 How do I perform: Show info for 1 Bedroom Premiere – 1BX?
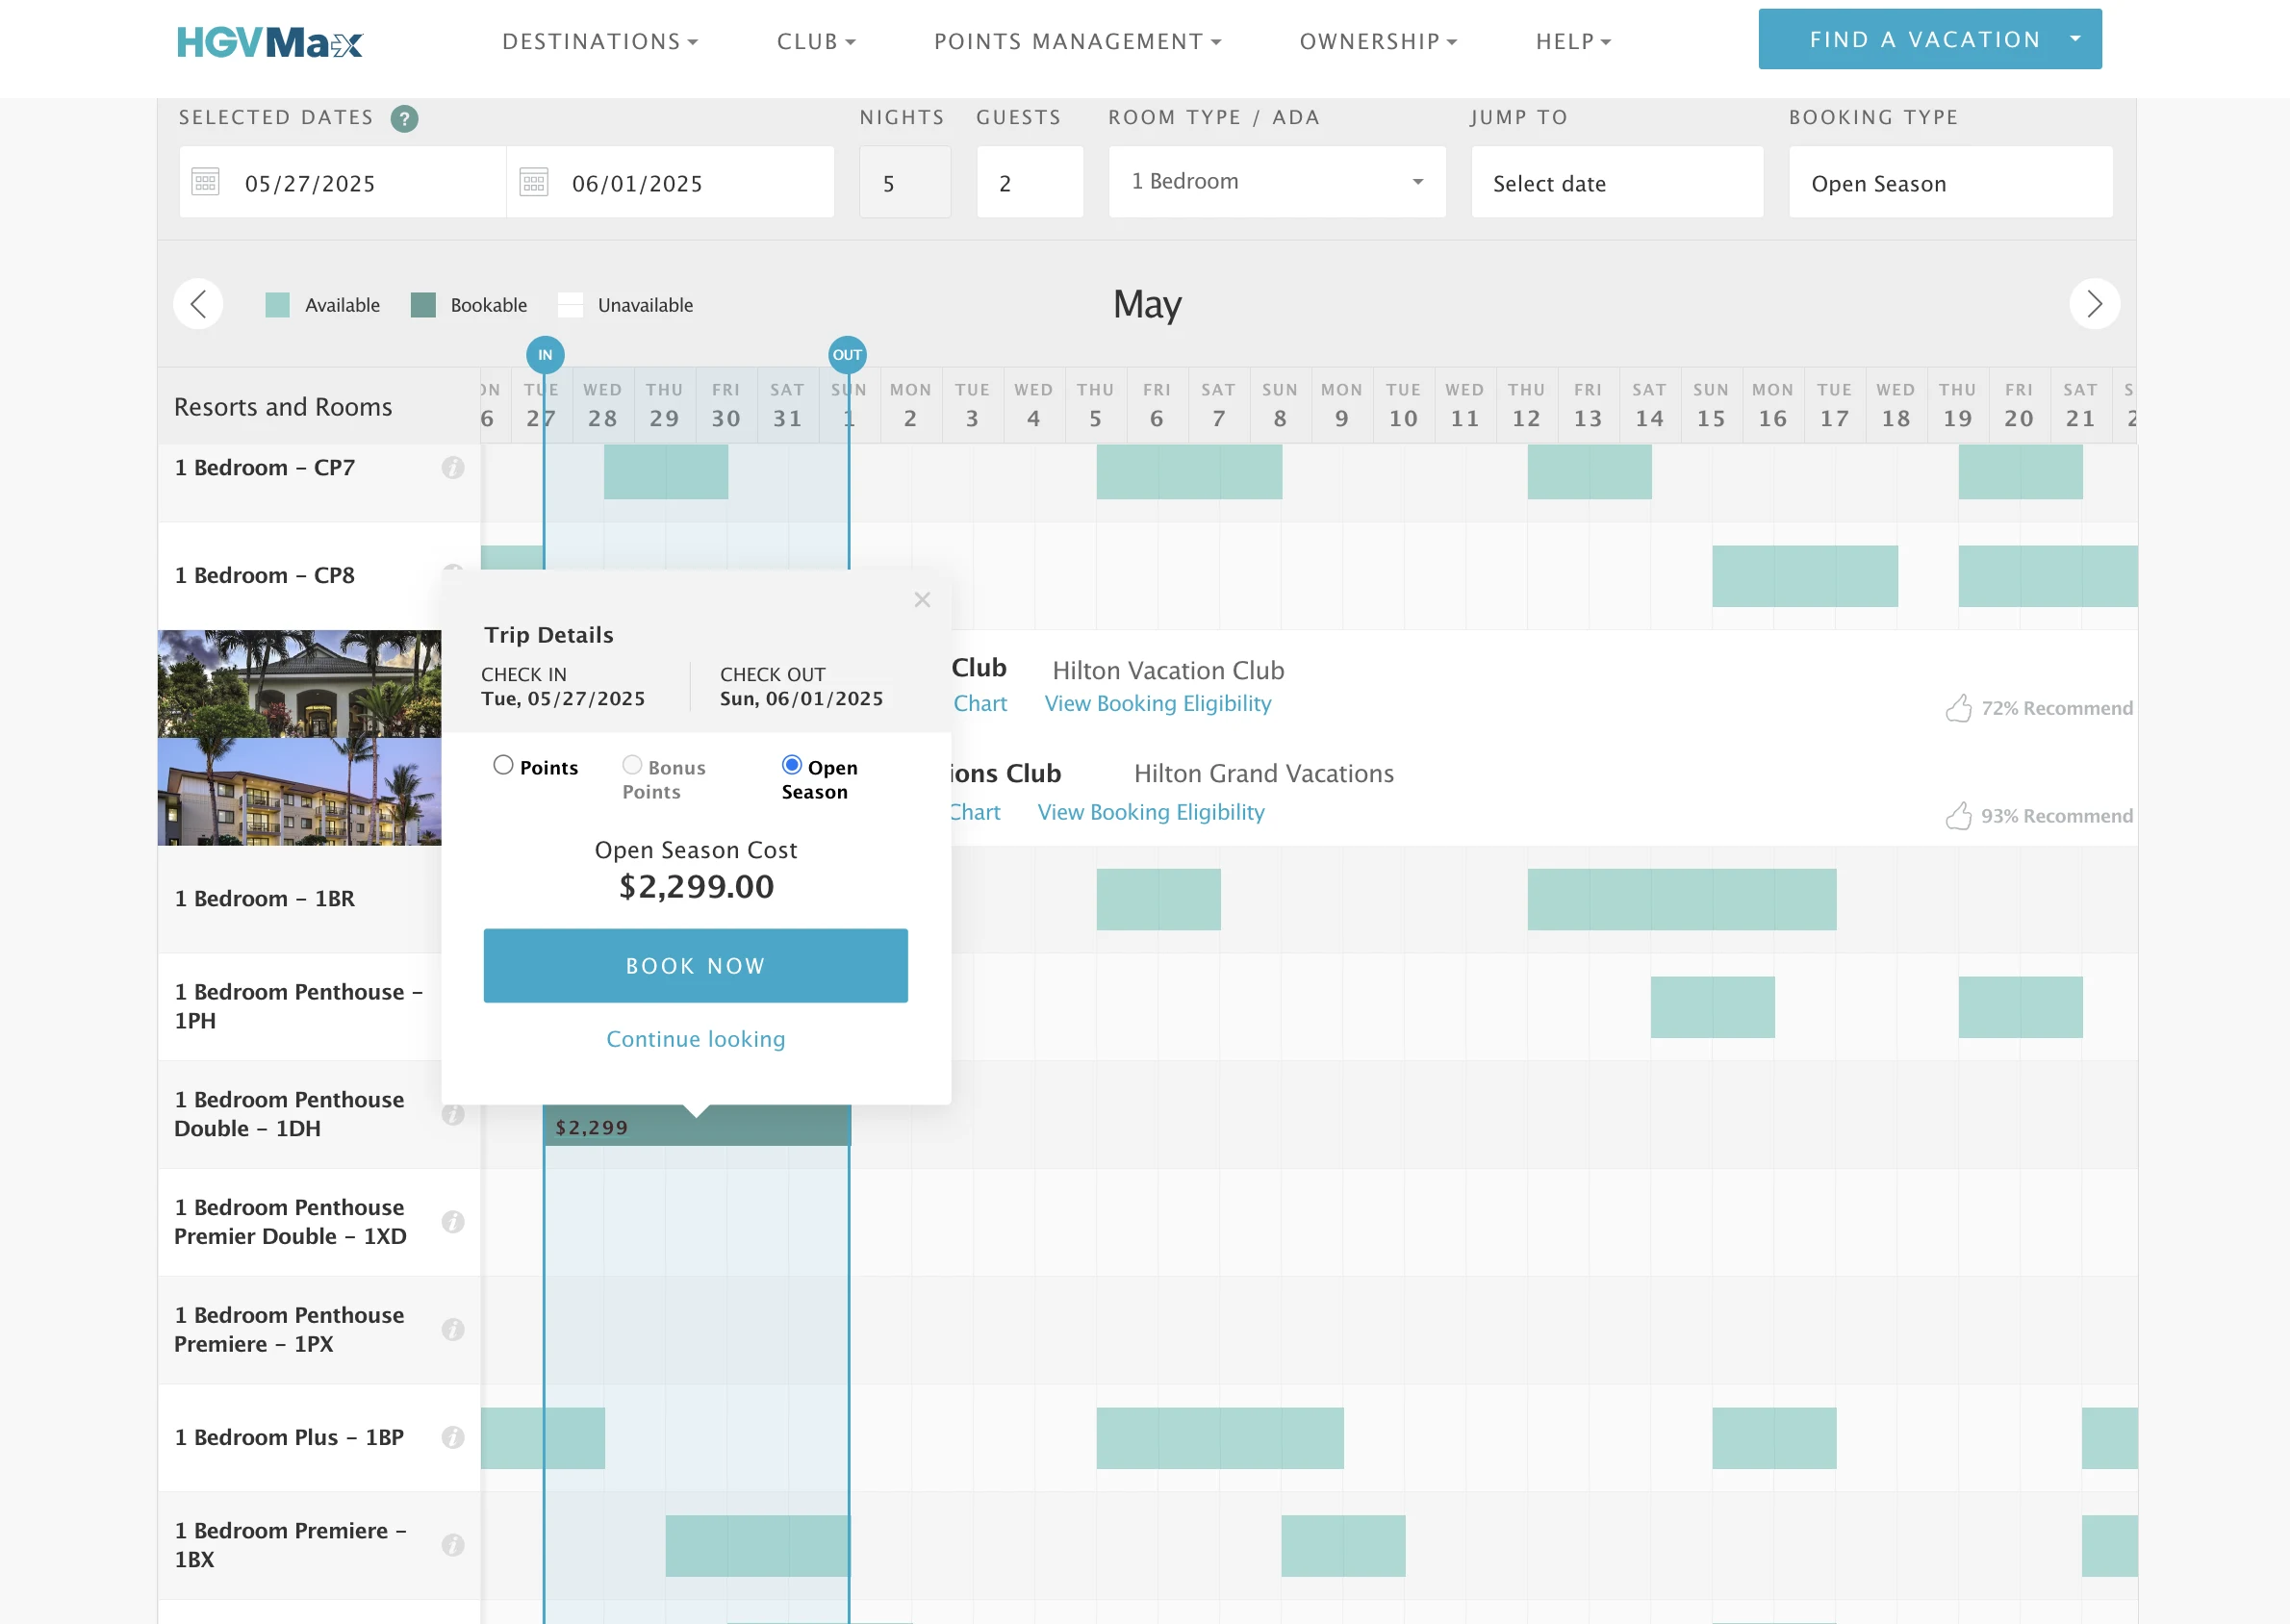(x=452, y=1545)
